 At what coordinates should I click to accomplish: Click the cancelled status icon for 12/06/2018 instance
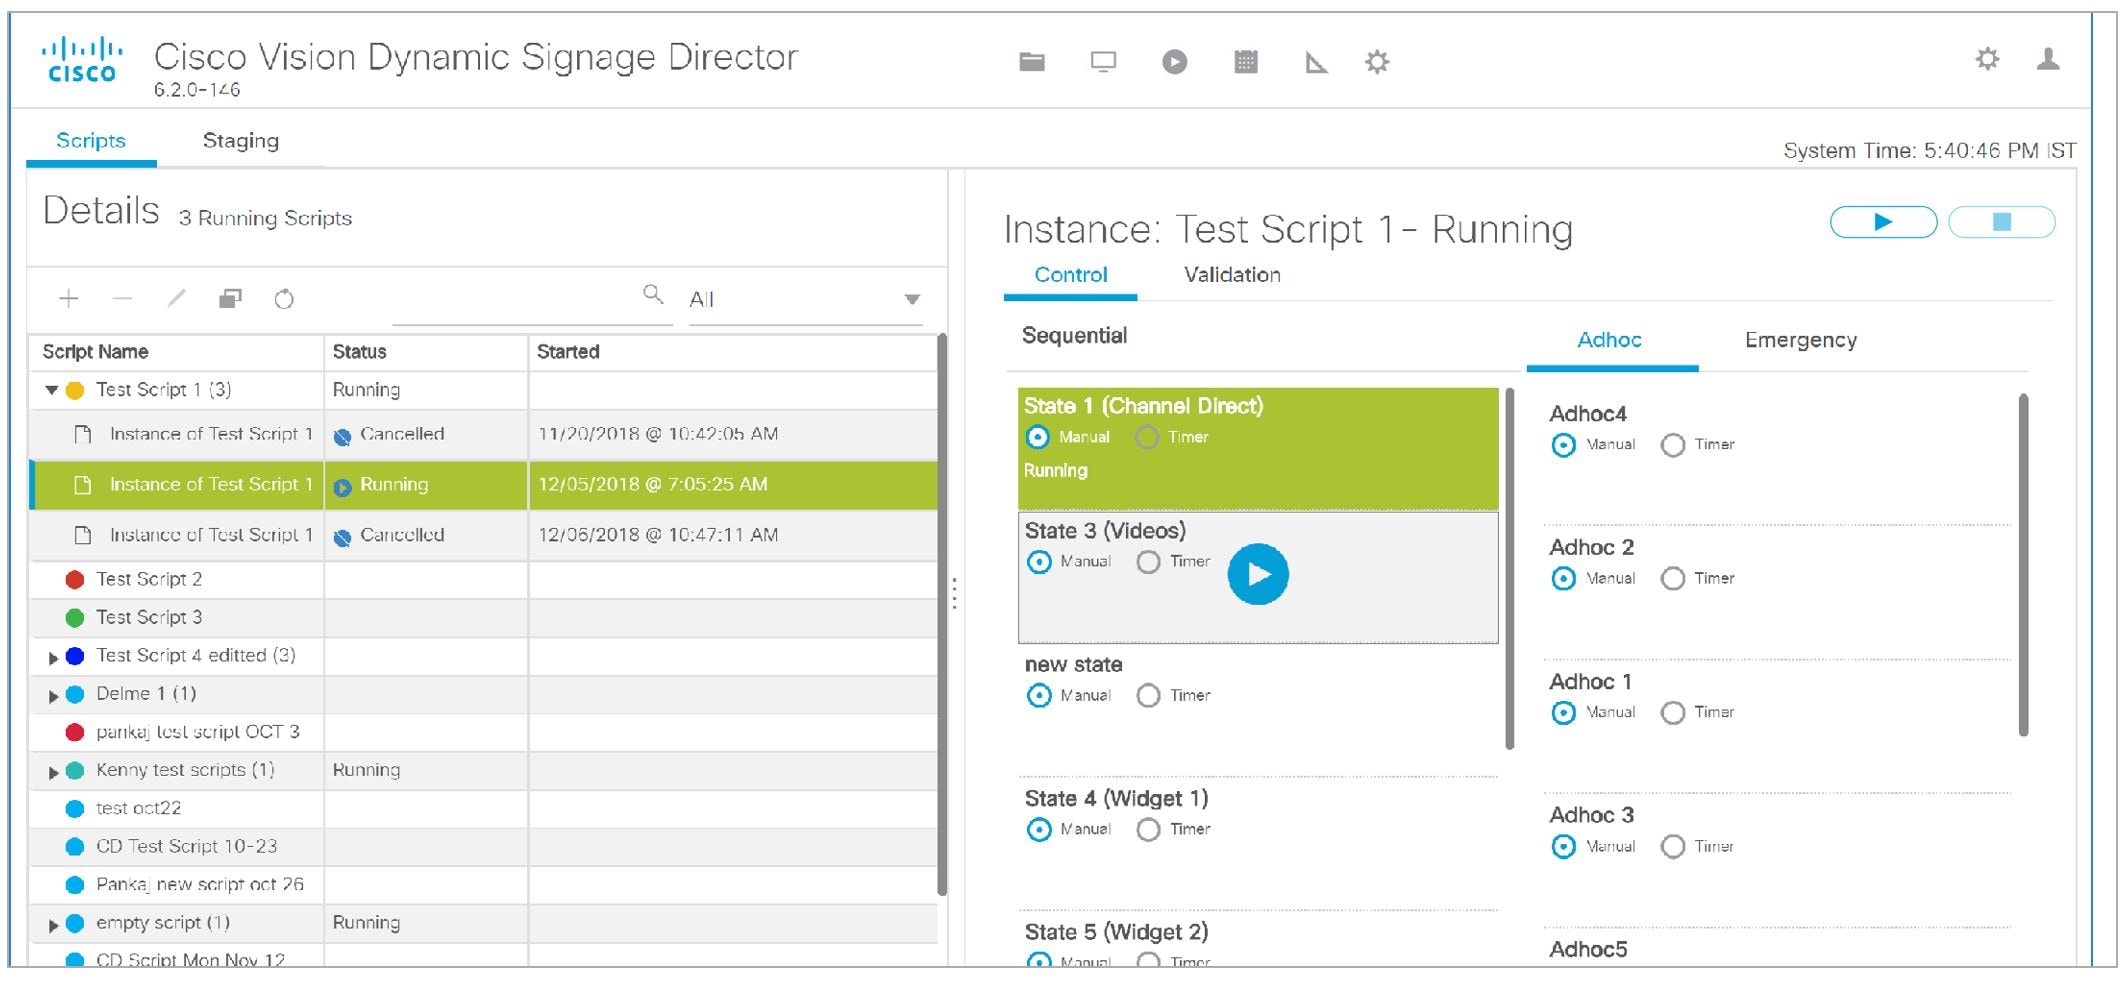click(x=342, y=537)
